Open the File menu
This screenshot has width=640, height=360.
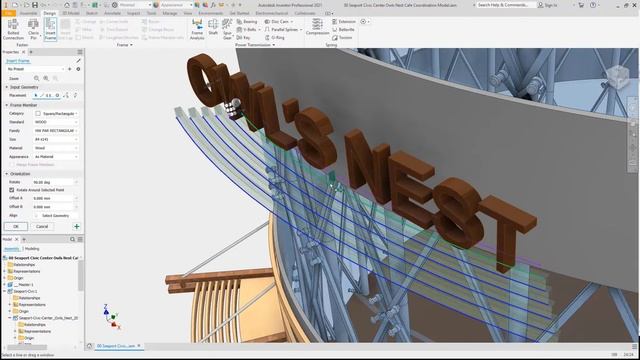click(x=8, y=13)
